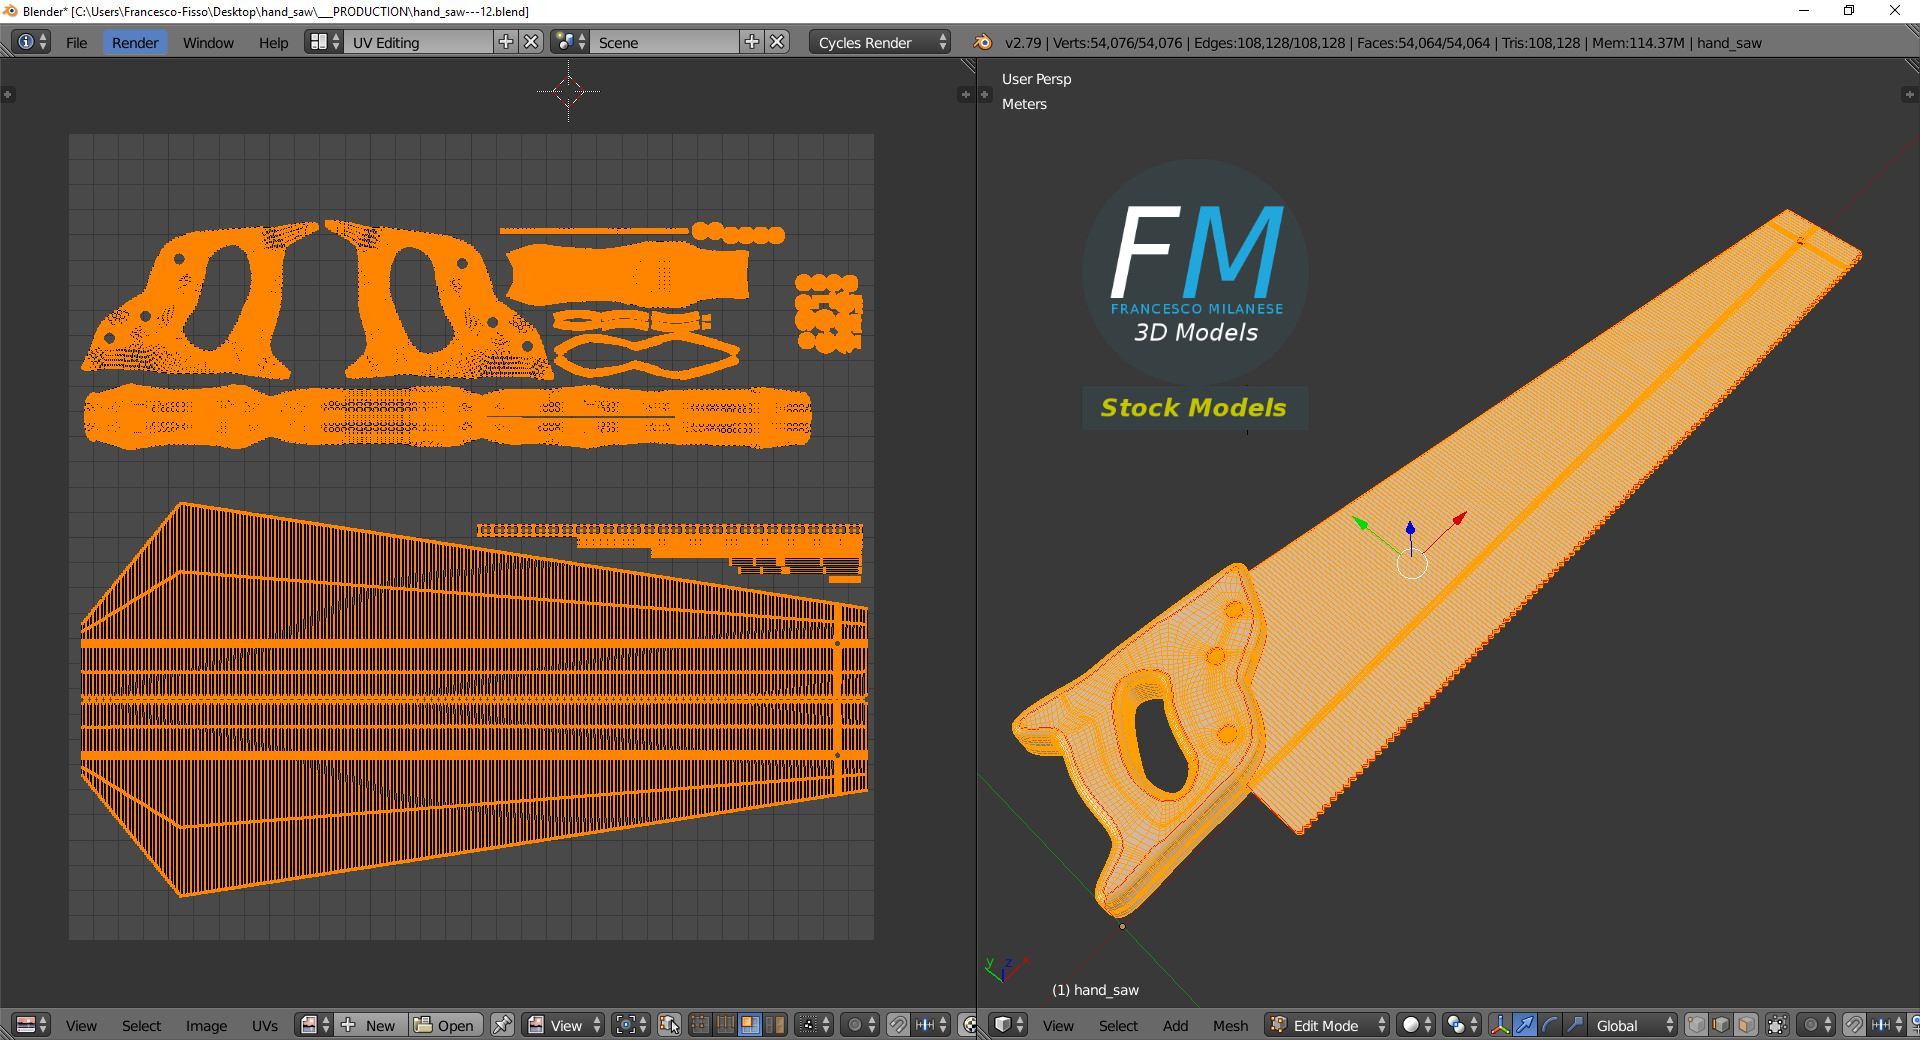Open the UVs menu
1920x1040 pixels.
[264, 1025]
